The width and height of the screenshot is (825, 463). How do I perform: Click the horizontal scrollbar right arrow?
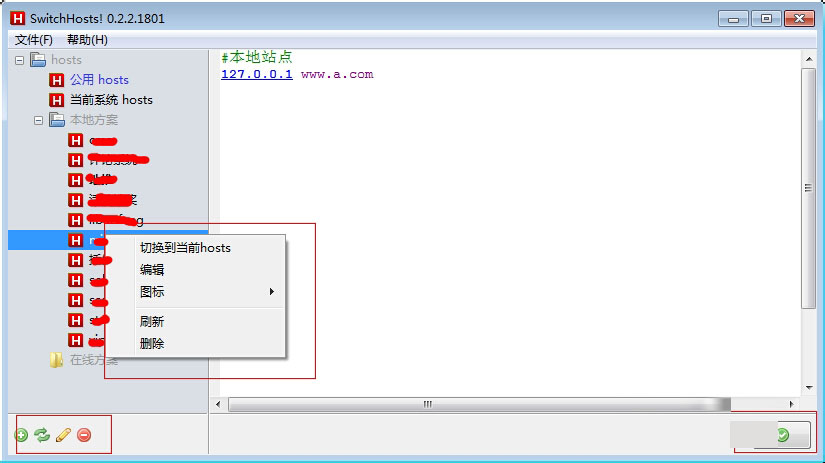(x=791, y=404)
